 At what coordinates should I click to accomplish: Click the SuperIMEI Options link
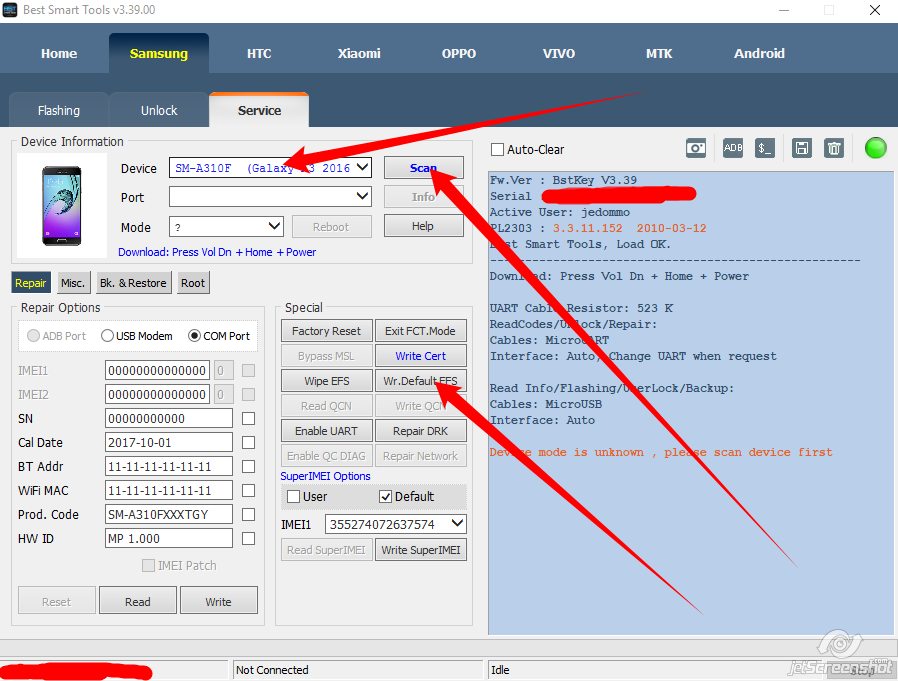(325, 476)
